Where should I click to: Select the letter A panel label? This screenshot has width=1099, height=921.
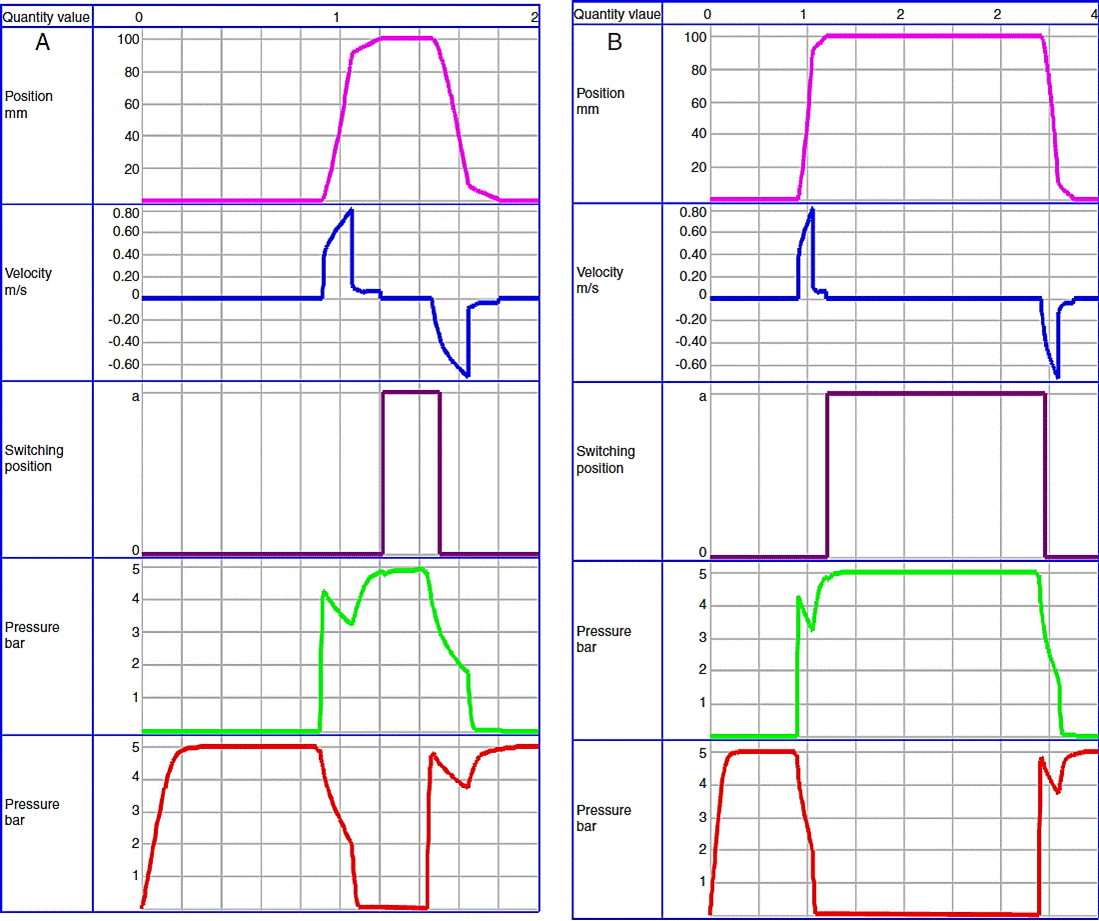click(x=42, y=42)
